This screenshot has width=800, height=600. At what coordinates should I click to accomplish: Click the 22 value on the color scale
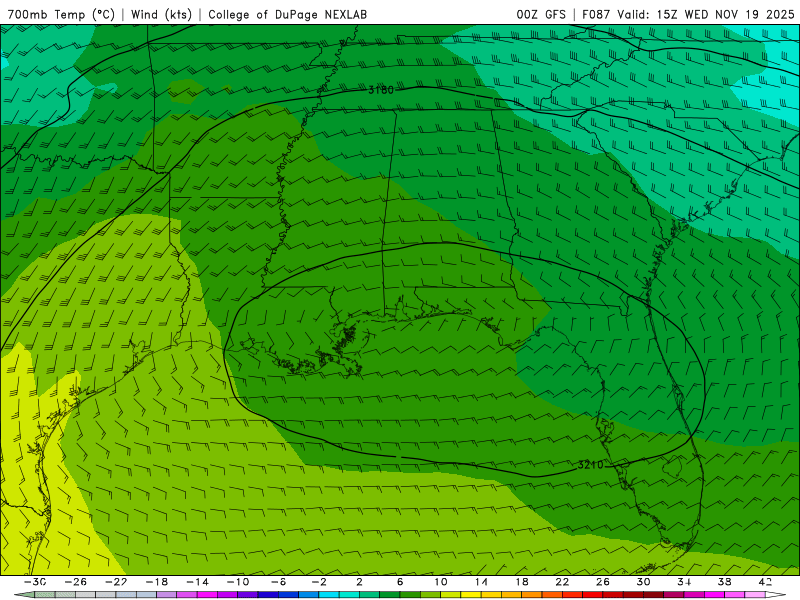coord(562,582)
